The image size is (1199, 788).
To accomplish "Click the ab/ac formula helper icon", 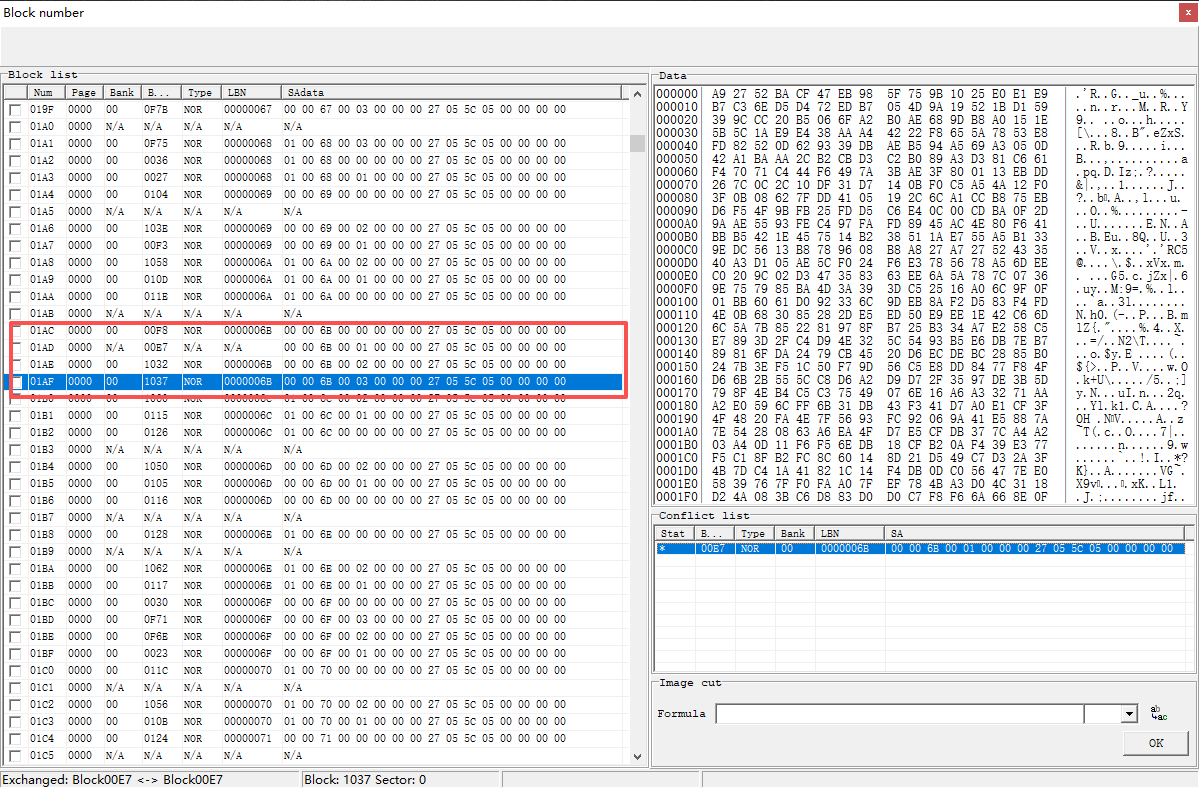I will pyautogui.click(x=1158, y=713).
